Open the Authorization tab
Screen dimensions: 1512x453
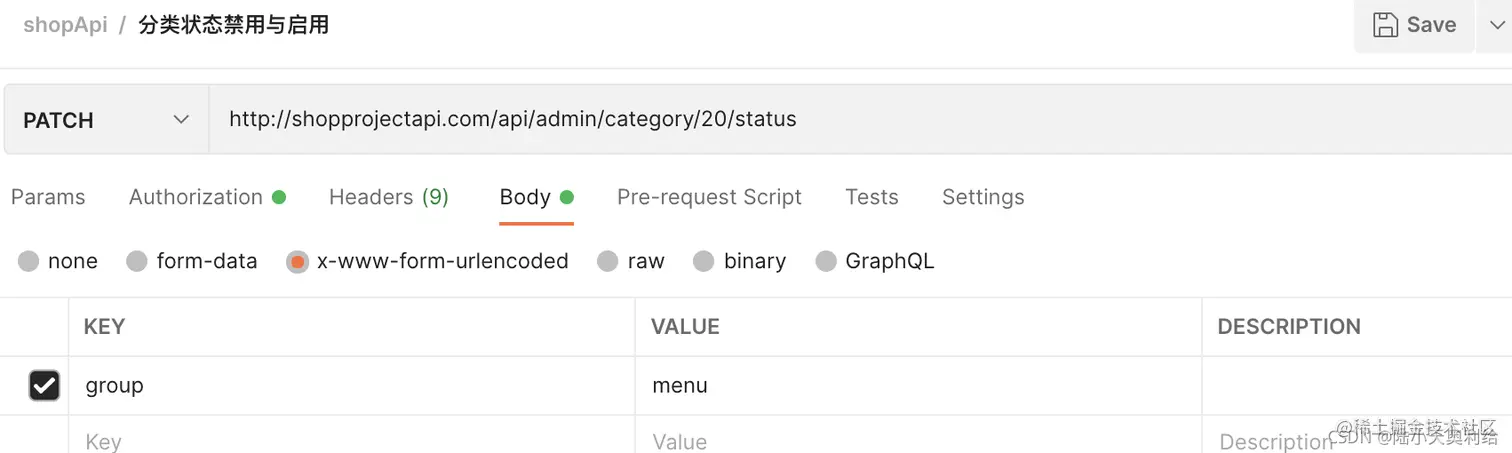[x=196, y=197]
